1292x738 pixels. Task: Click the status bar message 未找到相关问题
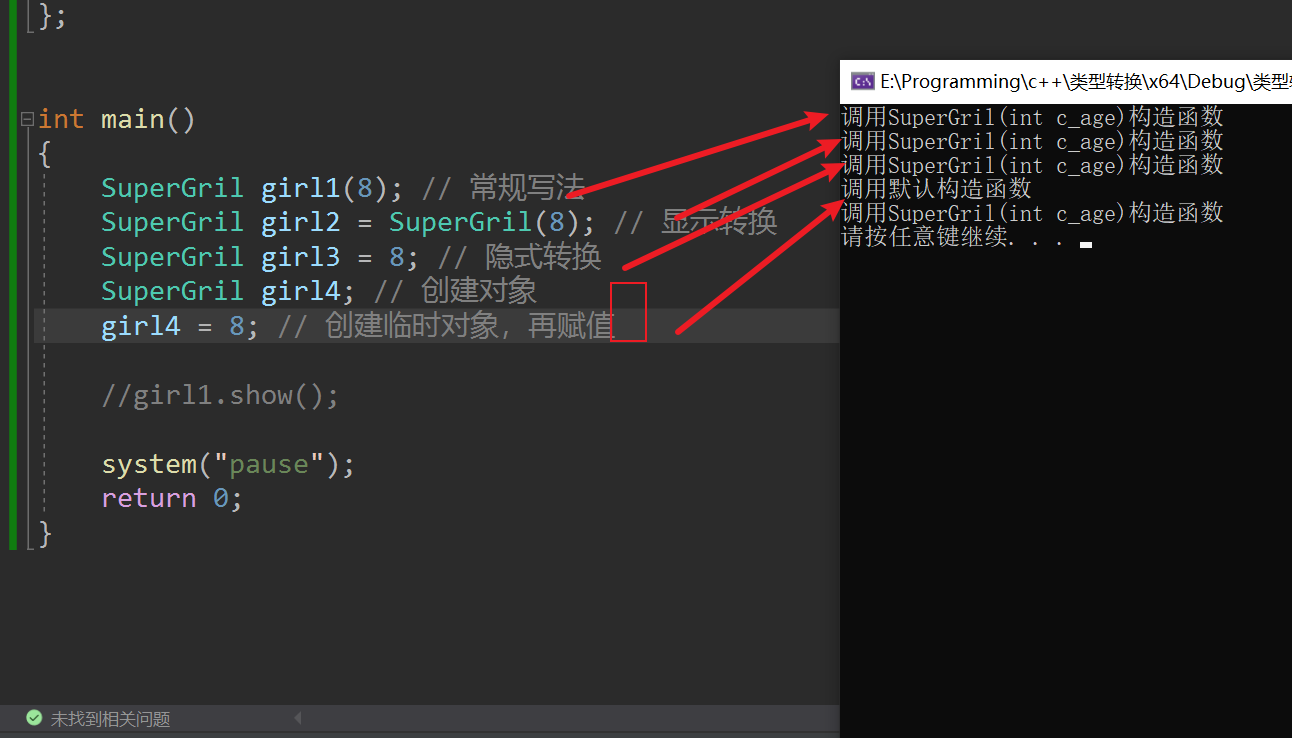pyautogui.click(x=110, y=718)
